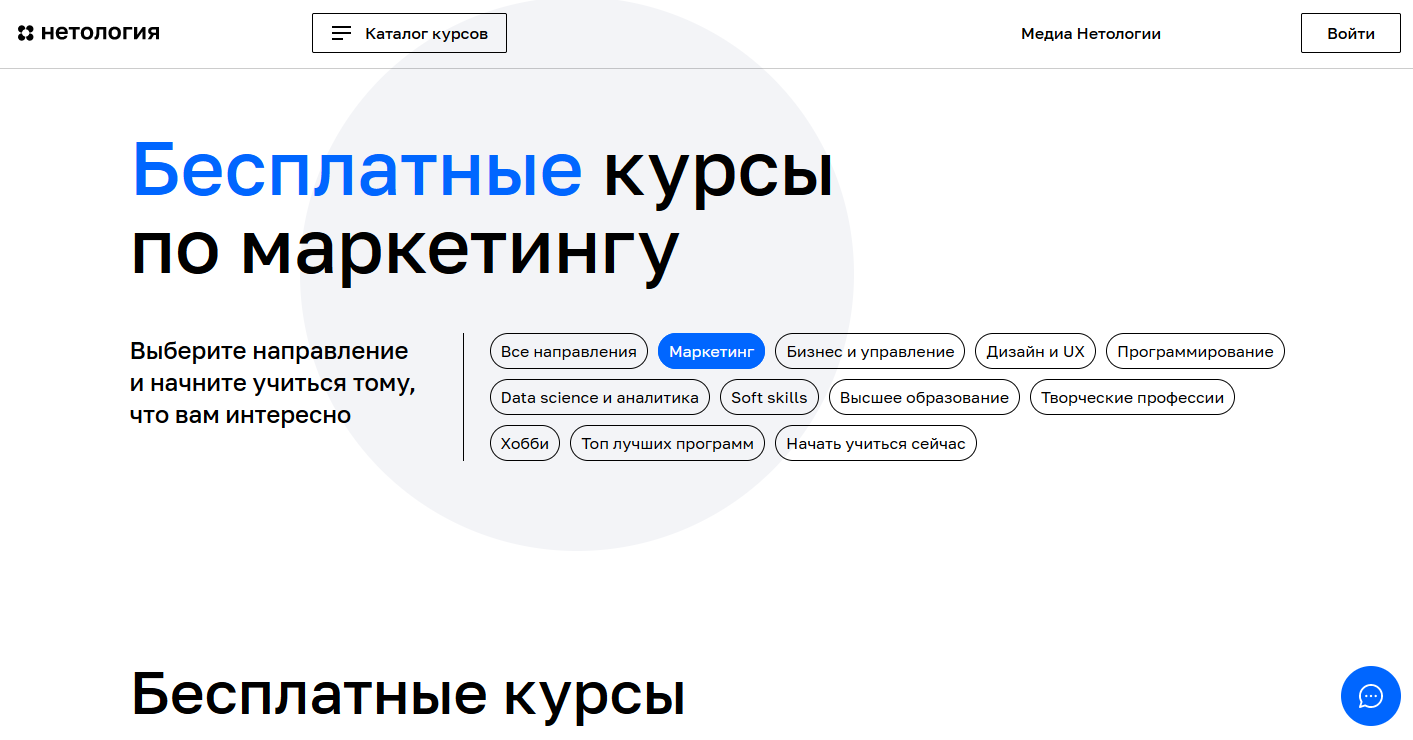The width and height of the screenshot is (1413, 740).
Task: Select the Soft skills filter
Action: 768,397
